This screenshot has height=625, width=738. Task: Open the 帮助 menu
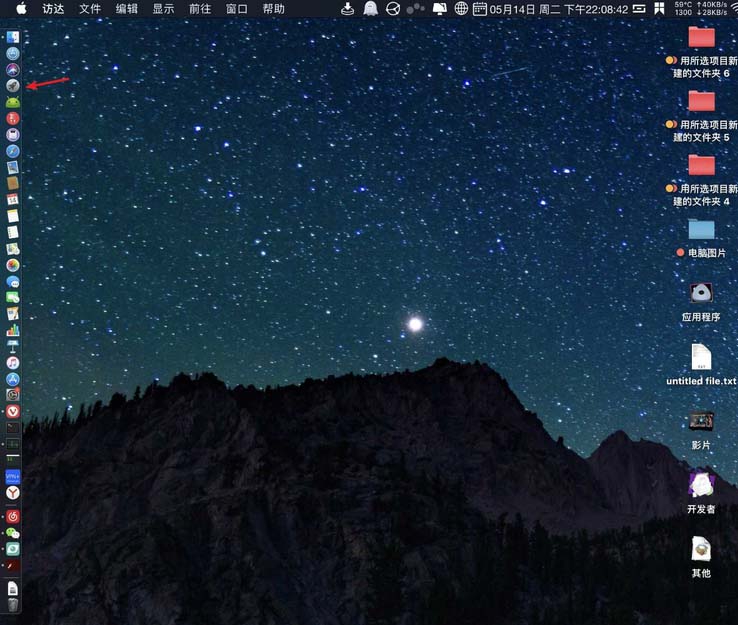click(x=273, y=8)
